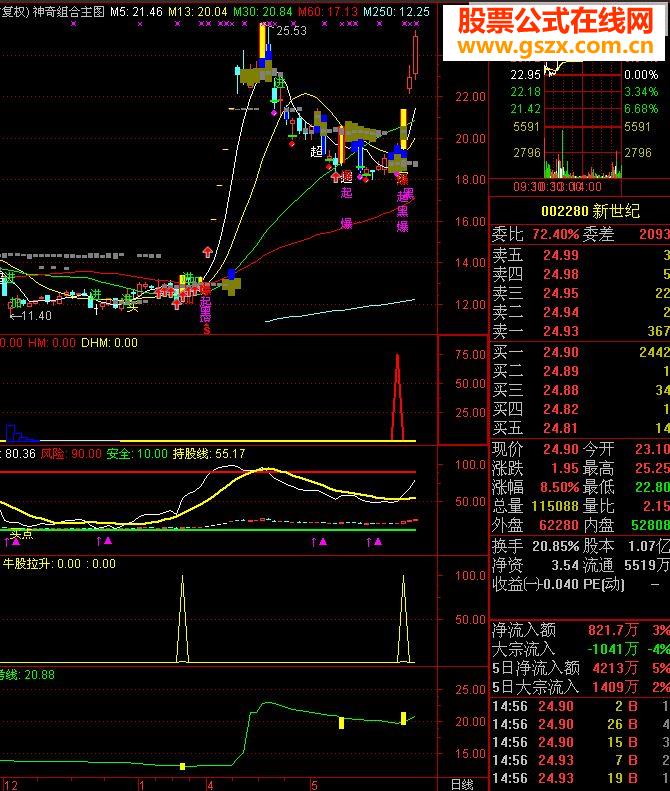670x791 pixels.
Task: Click the 持股线: 55.17 indicator label
Action: 209,454
